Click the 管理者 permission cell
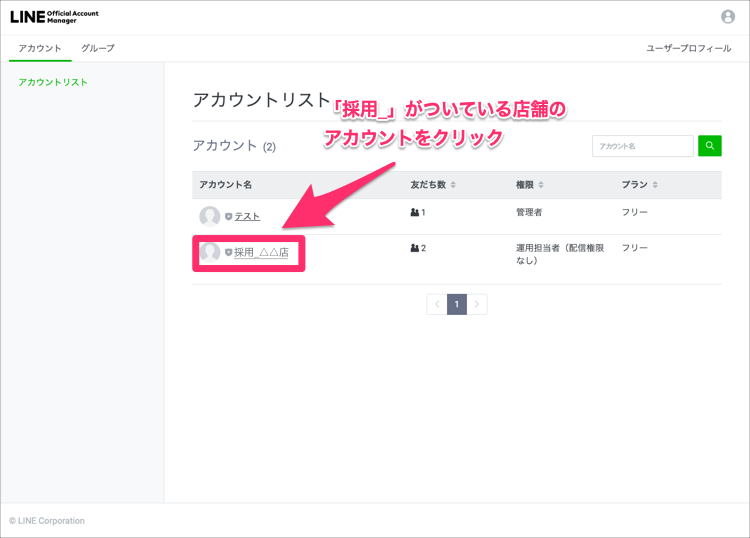The image size is (750, 538). [x=529, y=212]
